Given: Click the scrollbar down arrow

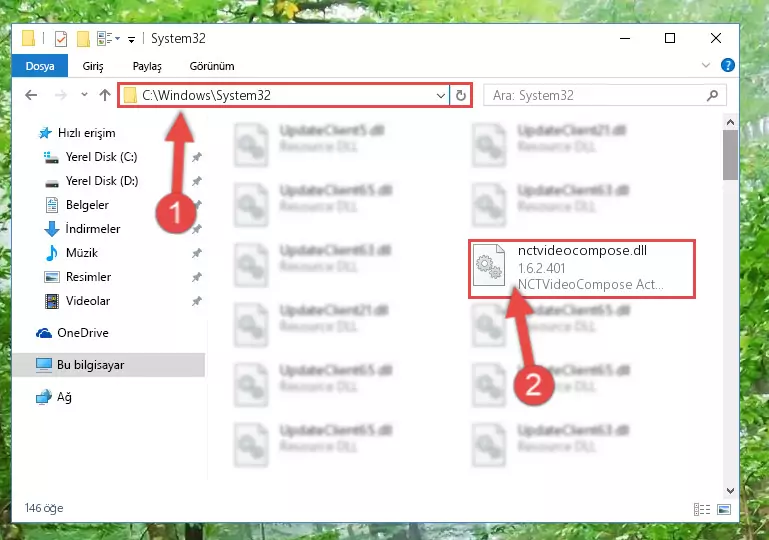Looking at the screenshot, I should pos(730,491).
